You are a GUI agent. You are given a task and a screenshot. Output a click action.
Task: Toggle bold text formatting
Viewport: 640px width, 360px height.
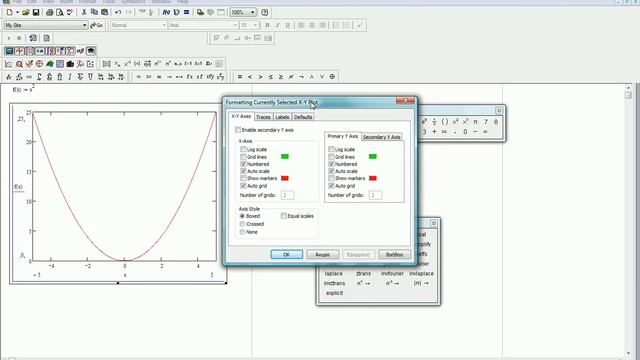point(267,25)
